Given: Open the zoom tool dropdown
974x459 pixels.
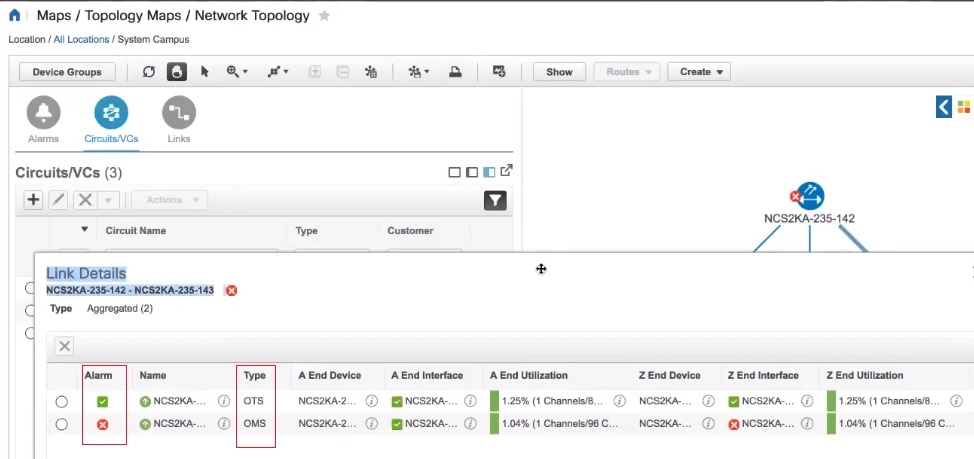Looking at the screenshot, I should tap(237, 72).
